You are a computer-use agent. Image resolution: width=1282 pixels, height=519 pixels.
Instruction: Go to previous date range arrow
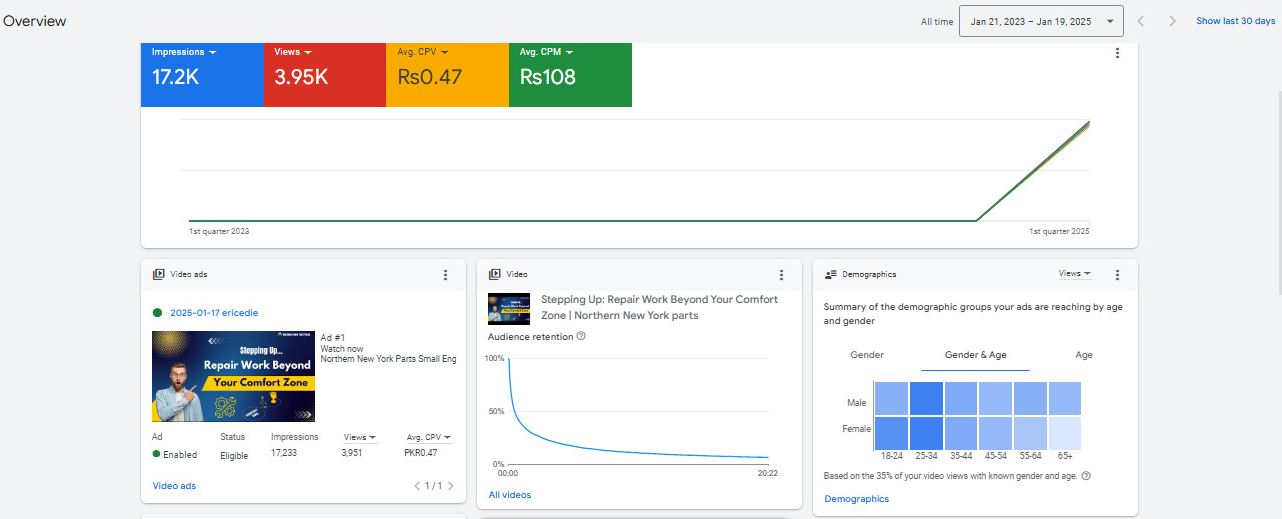[1141, 21]
